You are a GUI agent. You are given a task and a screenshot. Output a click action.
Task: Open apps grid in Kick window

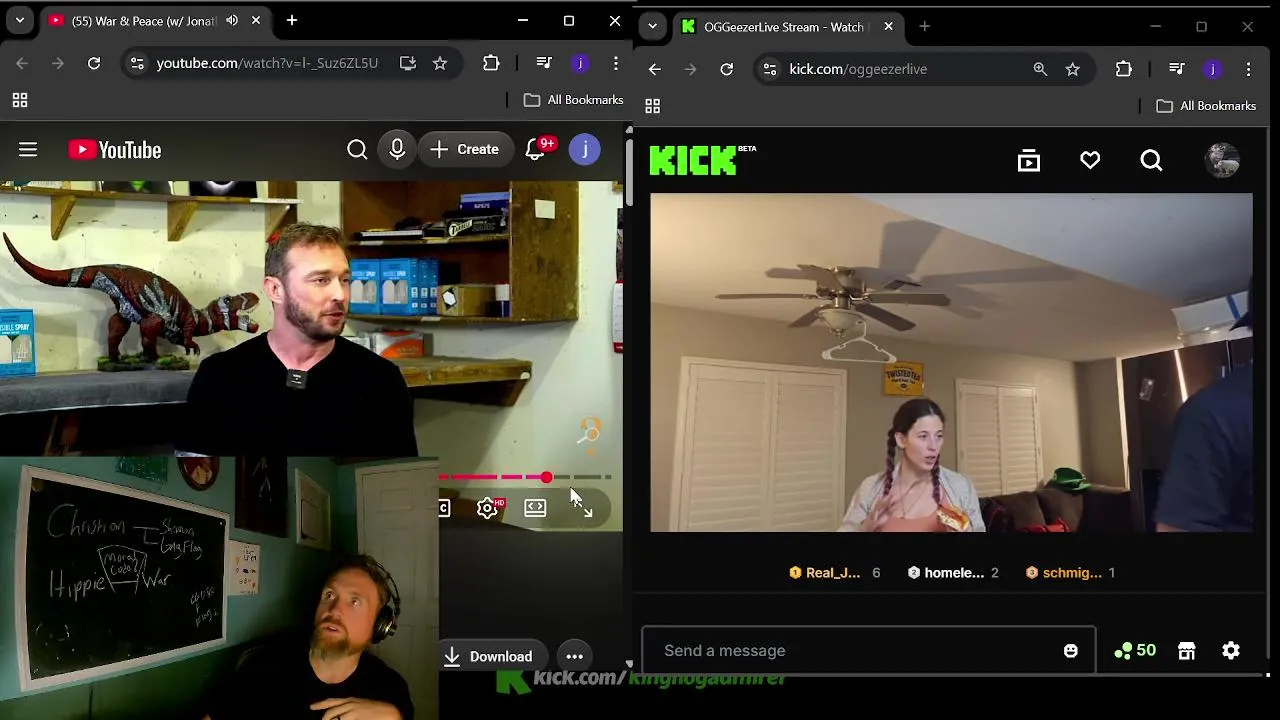(x=653, y=106)
